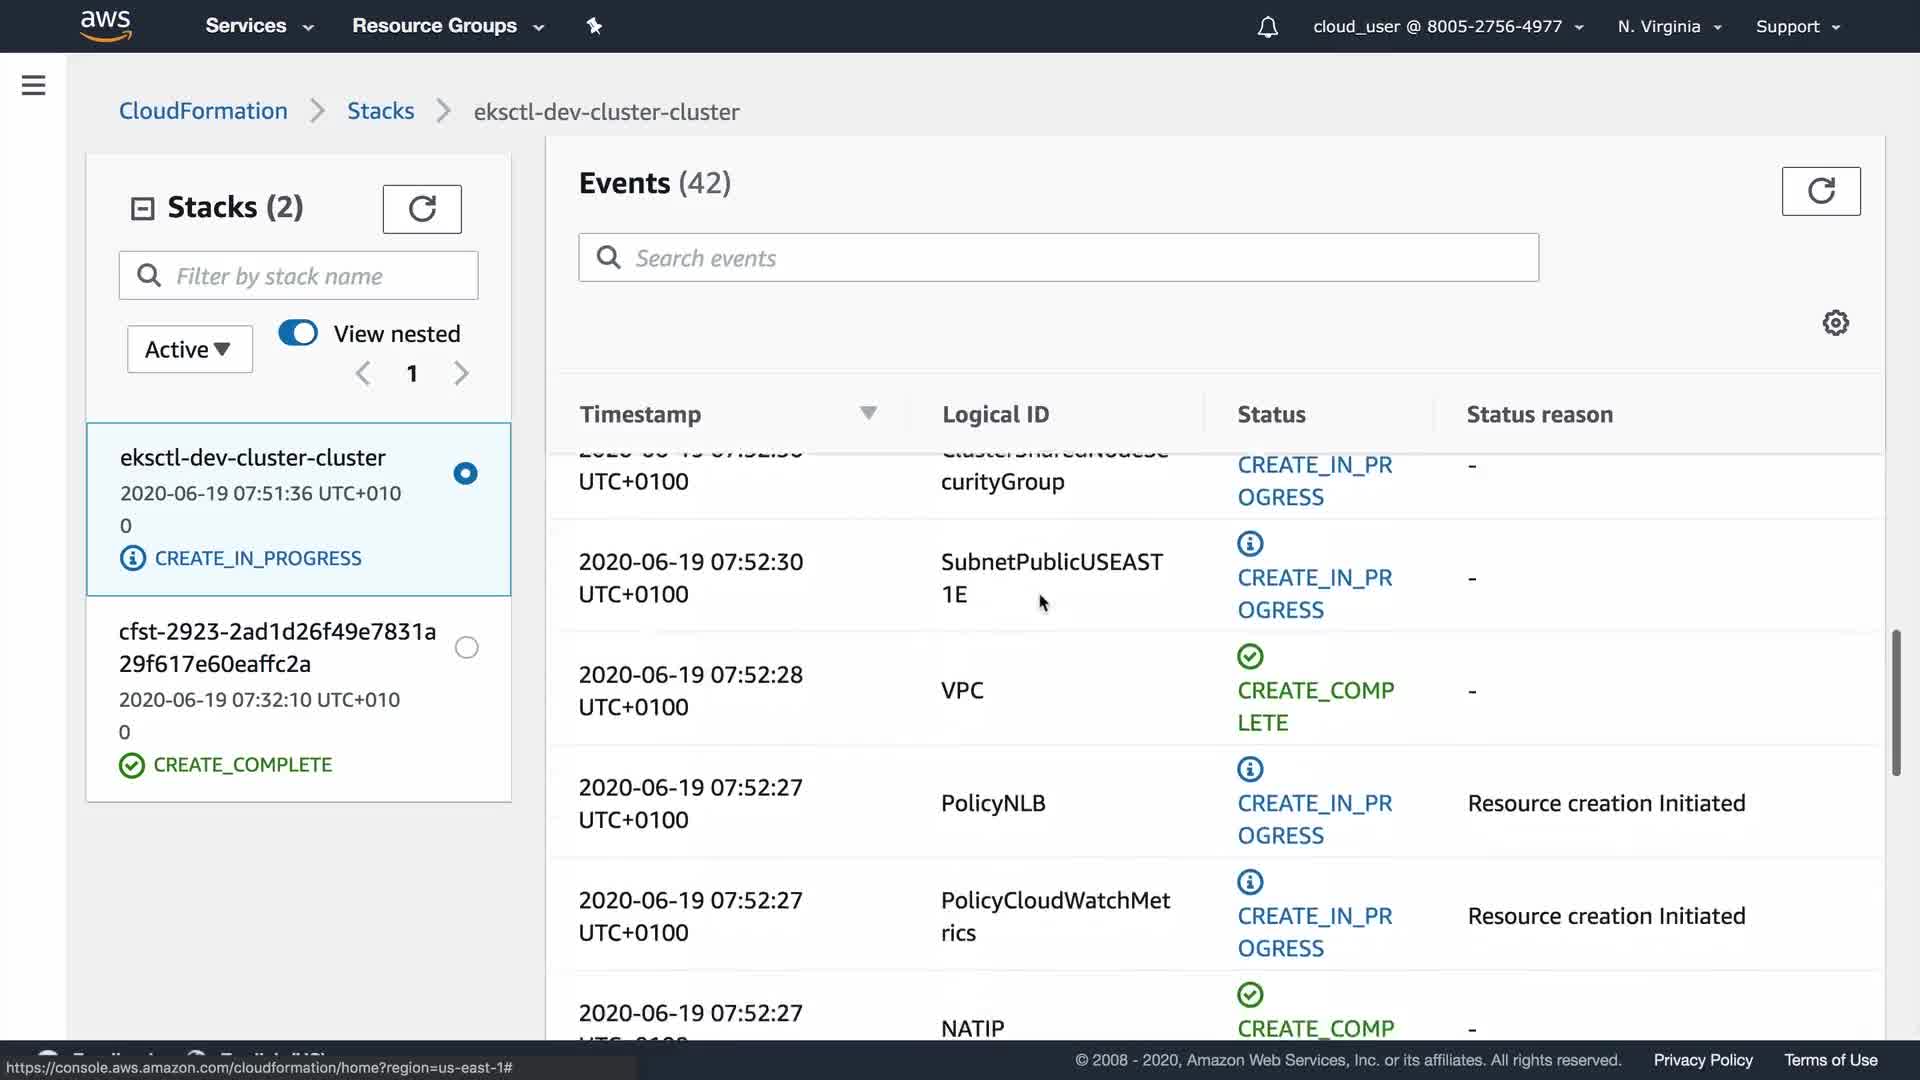Open the Stacks breadcrumb link
Screen dimensions: 1920x1080
tap(380, 111)
